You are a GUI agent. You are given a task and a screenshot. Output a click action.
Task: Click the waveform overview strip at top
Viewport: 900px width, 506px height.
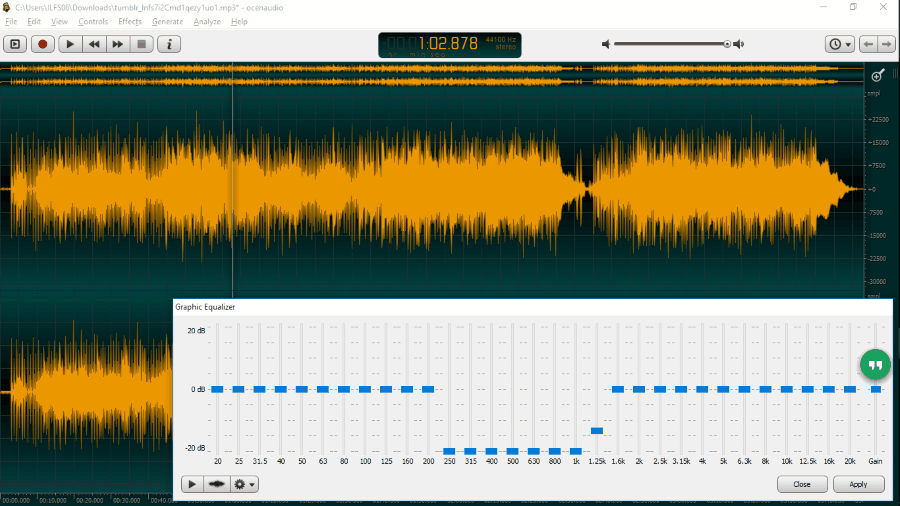pos(432,76)
